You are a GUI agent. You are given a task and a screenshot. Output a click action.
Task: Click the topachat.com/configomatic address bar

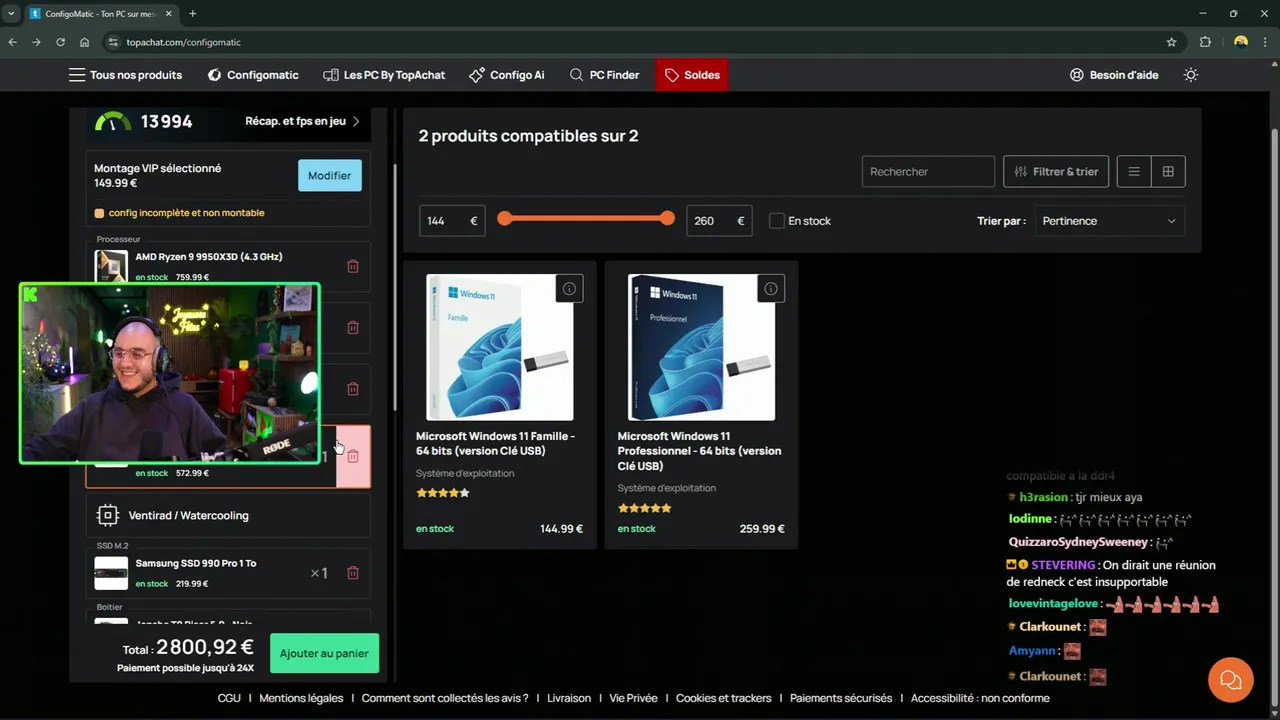click(x=640, y=42)
